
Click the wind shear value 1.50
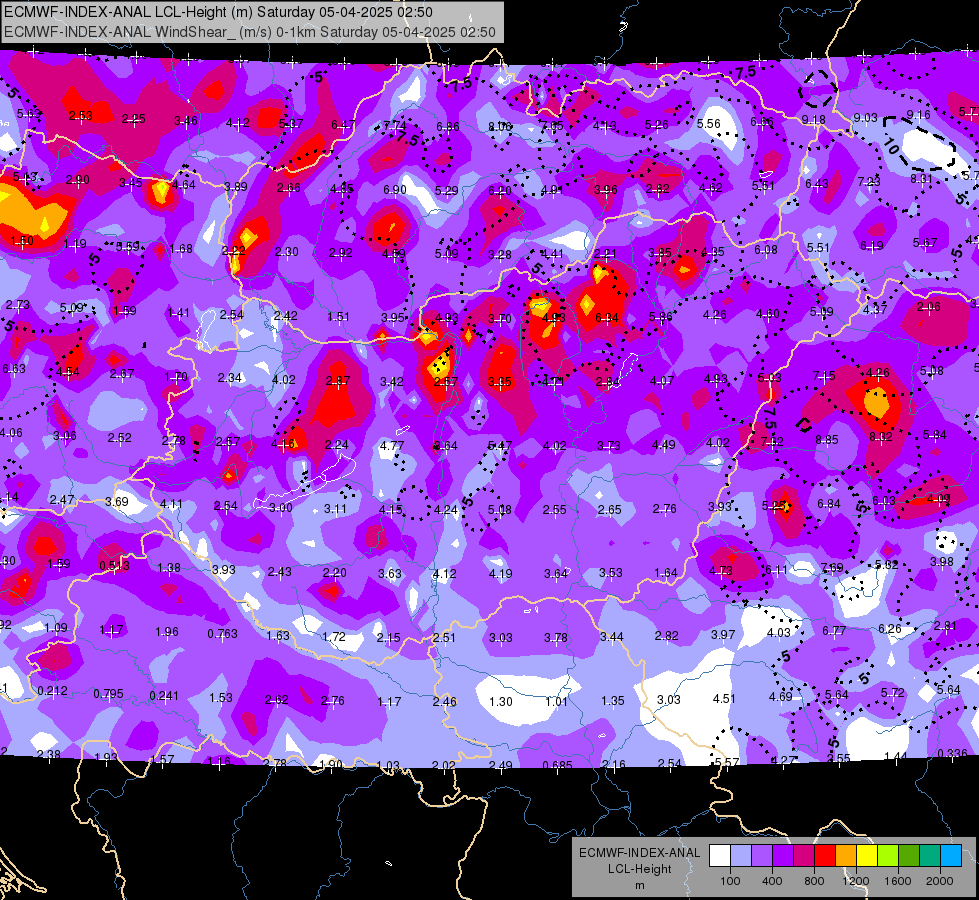coord(22,240)
